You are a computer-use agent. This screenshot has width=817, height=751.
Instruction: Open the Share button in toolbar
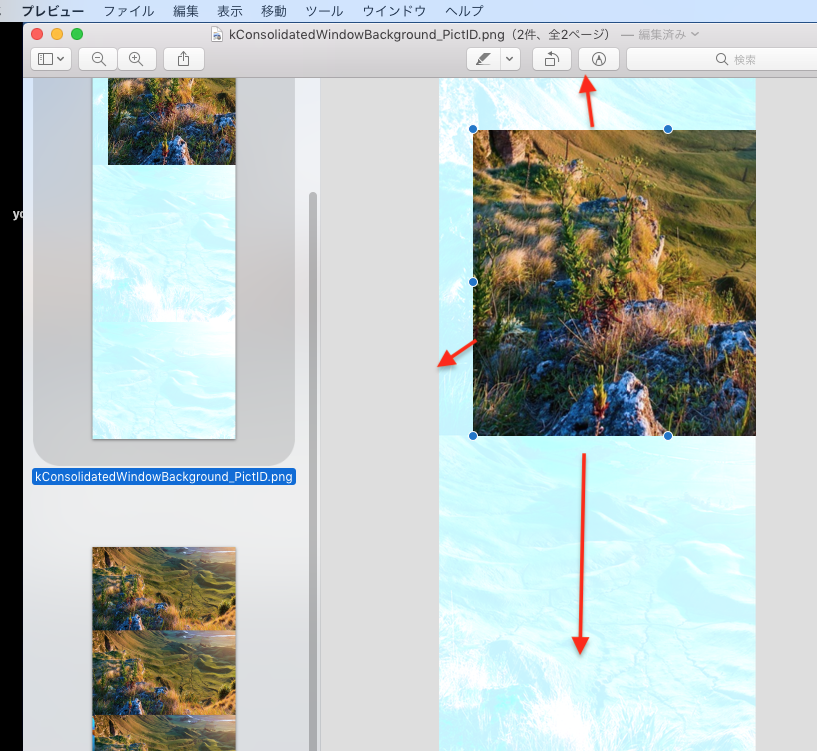coord(183,59)
